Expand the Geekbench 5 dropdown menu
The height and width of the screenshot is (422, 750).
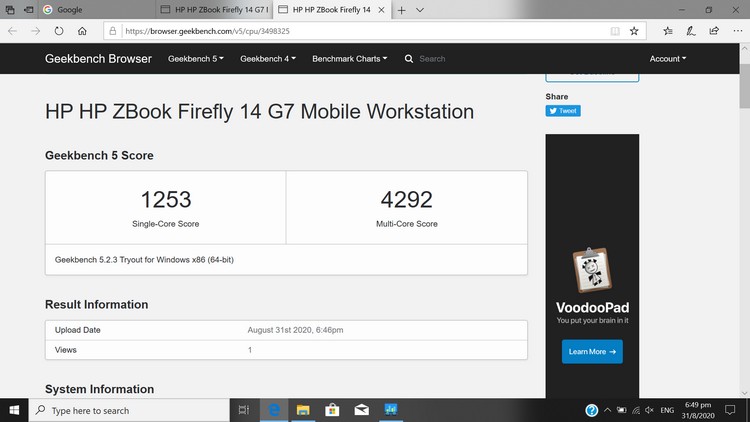pyautogui.click(x=196, y=59)
